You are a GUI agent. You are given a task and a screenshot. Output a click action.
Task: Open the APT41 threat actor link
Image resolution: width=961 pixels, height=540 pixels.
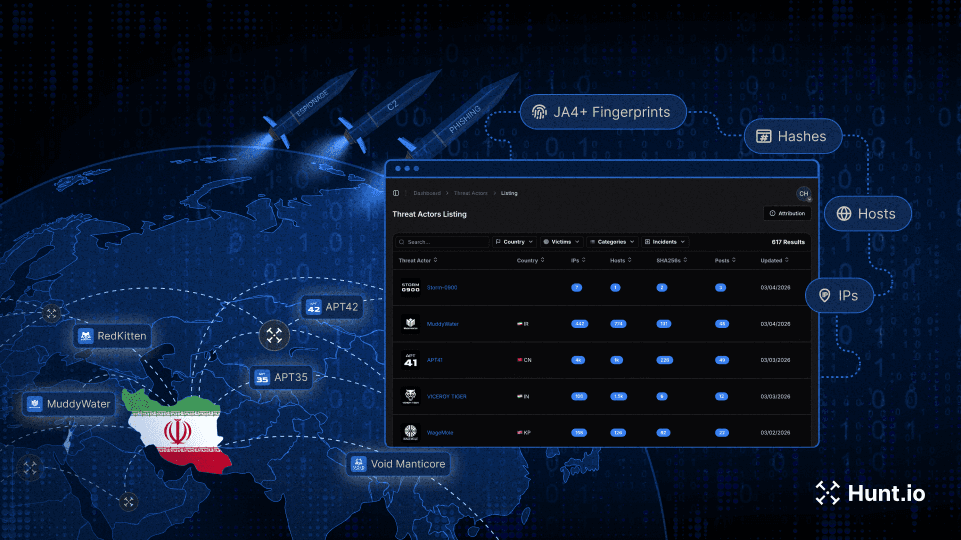click(x=435, y=360)
